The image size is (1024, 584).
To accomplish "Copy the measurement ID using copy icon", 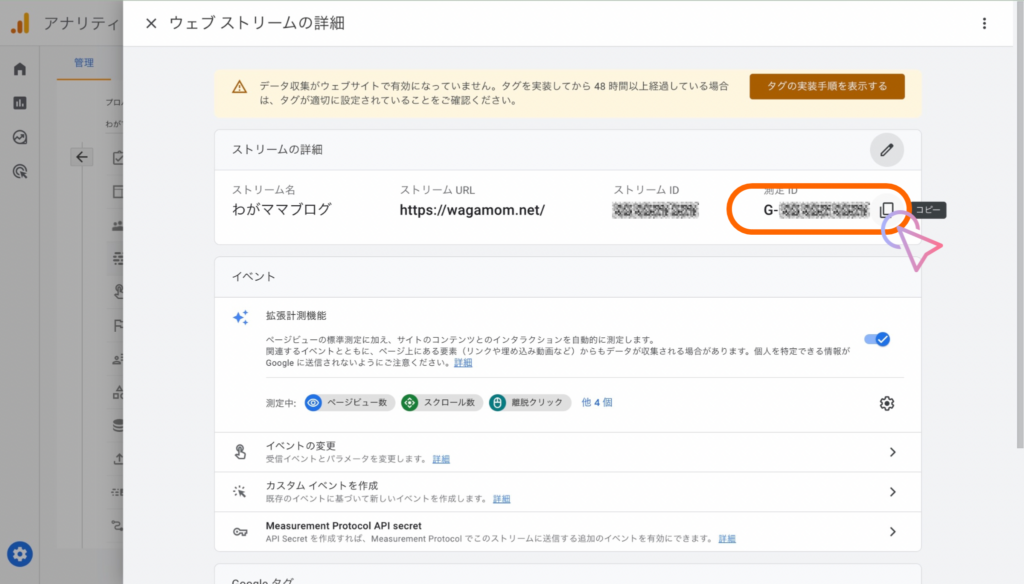I will tap(886, 210).
